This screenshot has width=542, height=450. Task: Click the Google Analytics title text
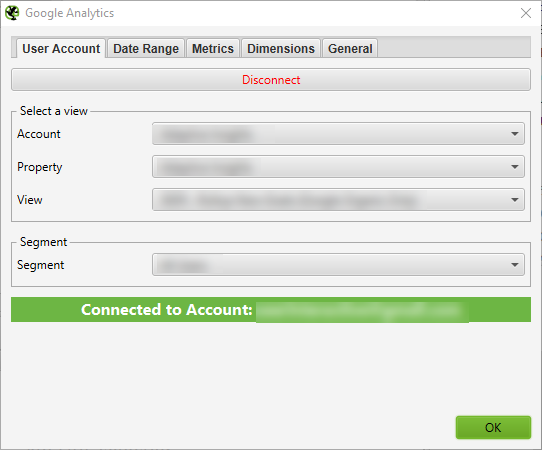(69, 13)
